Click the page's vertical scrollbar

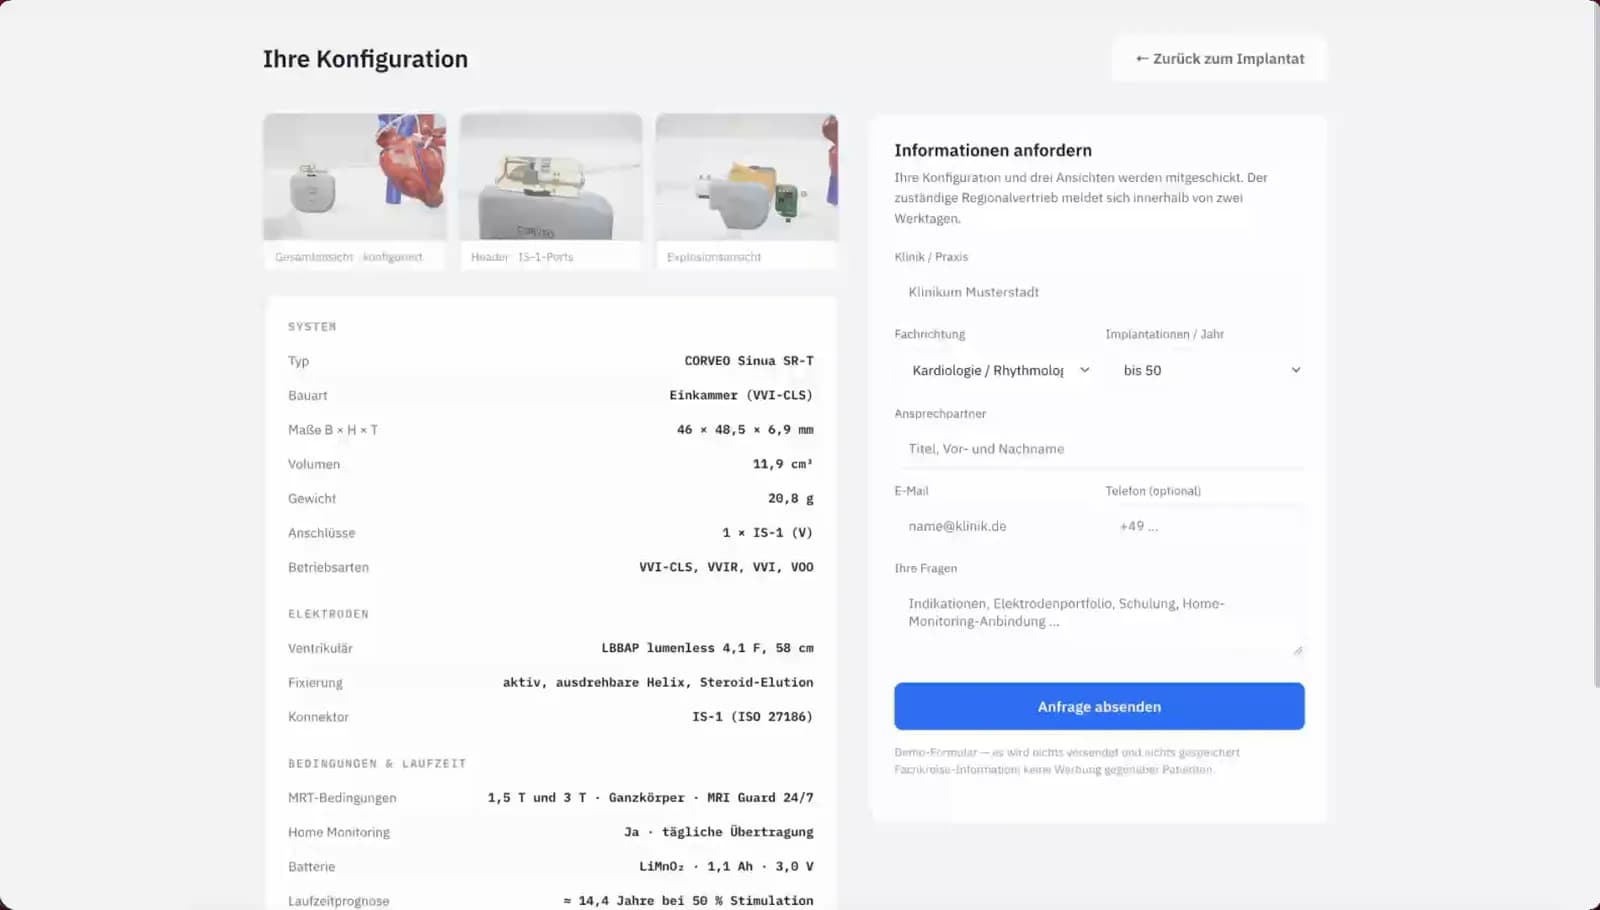[x=1595, y=344]
